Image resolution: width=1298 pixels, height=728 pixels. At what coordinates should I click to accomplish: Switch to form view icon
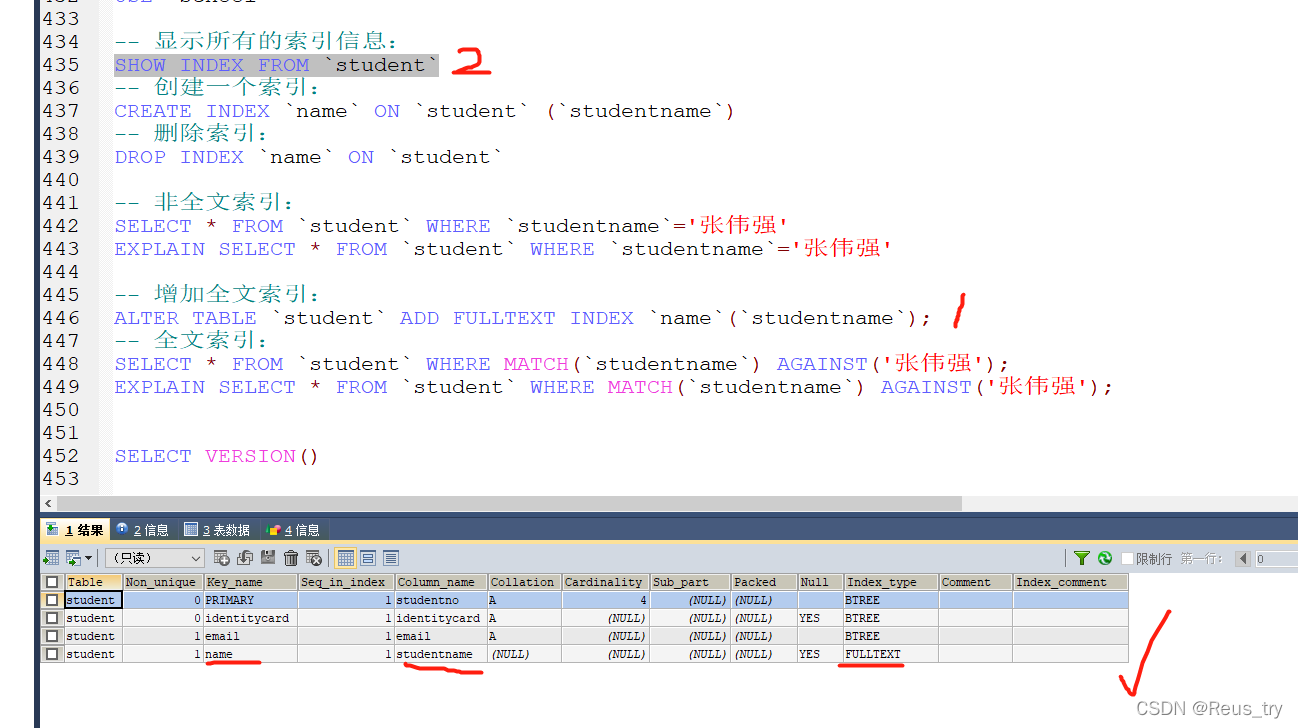368,558
